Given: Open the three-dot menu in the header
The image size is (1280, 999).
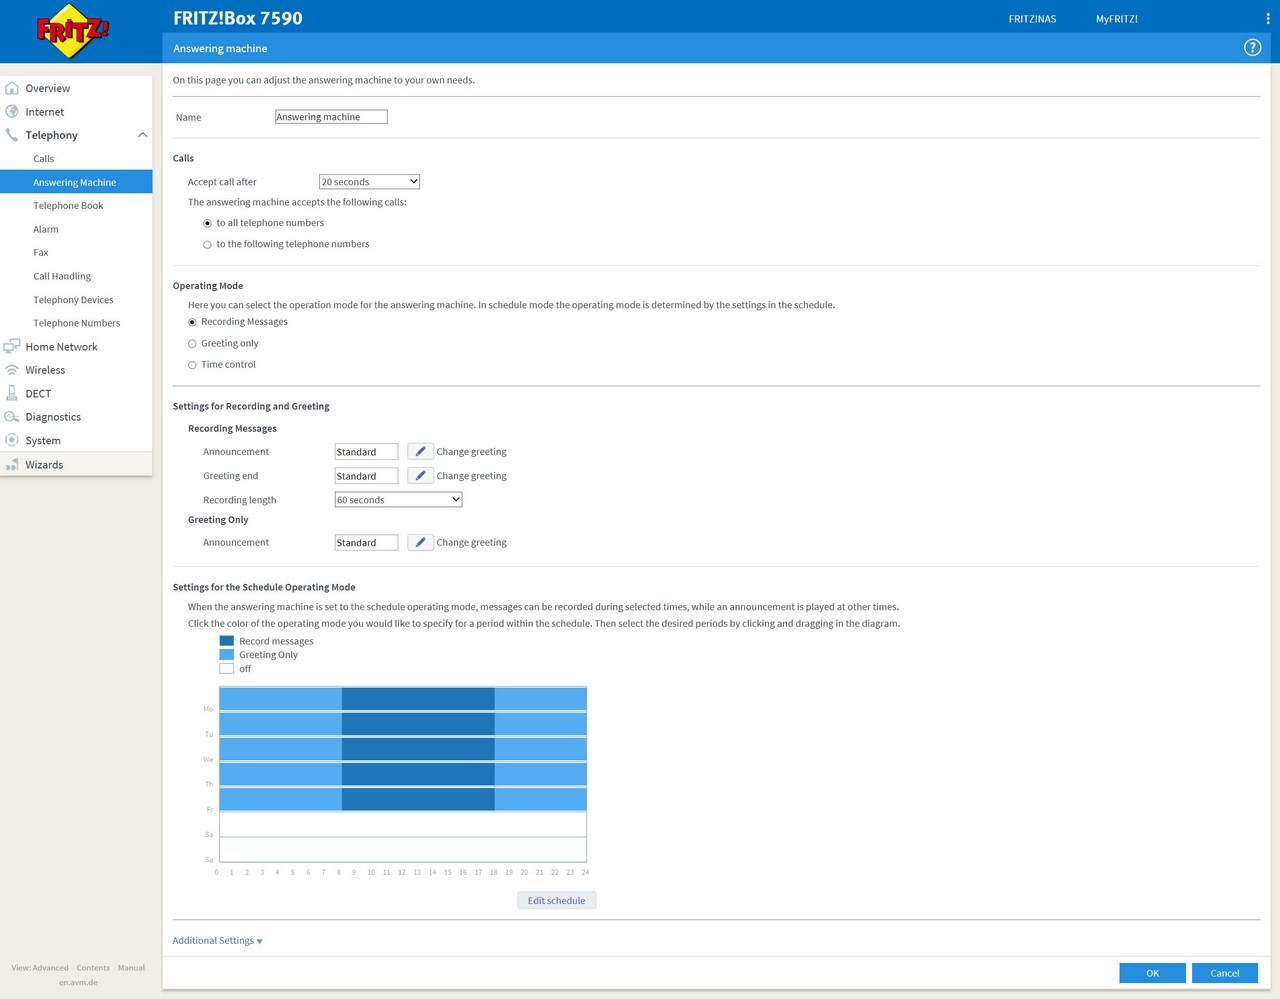Looking at the screenshot, I should click(x=1268, y=19).
